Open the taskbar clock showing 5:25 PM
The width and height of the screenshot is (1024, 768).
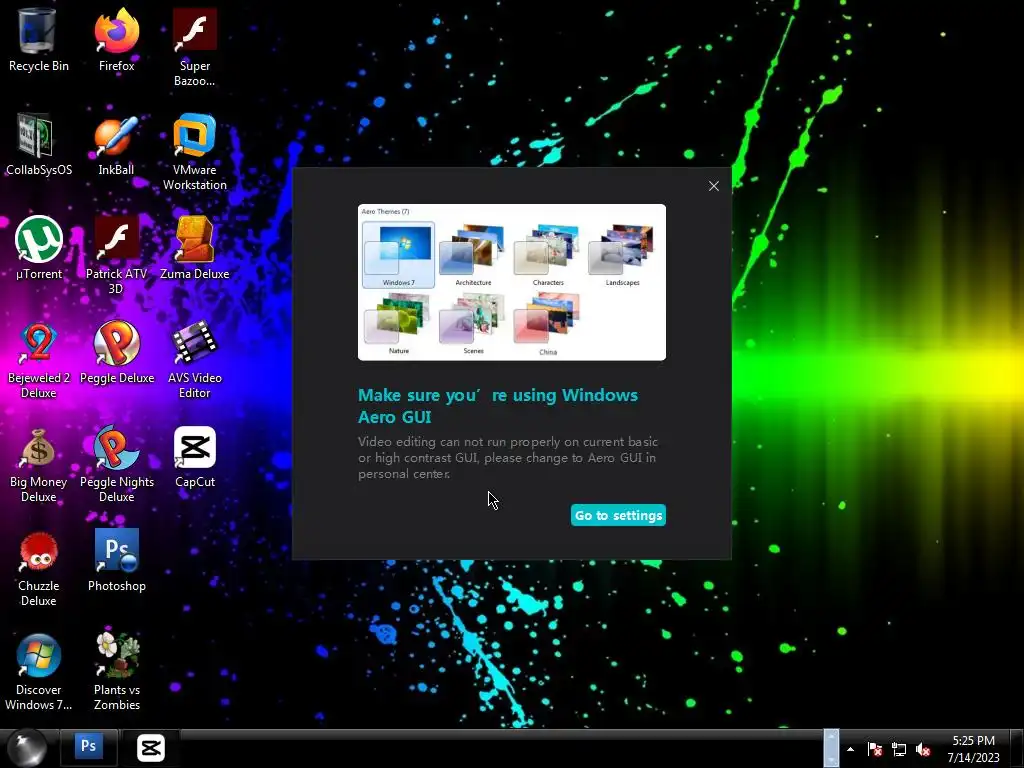pyautogui.click(x=973, y=748)
